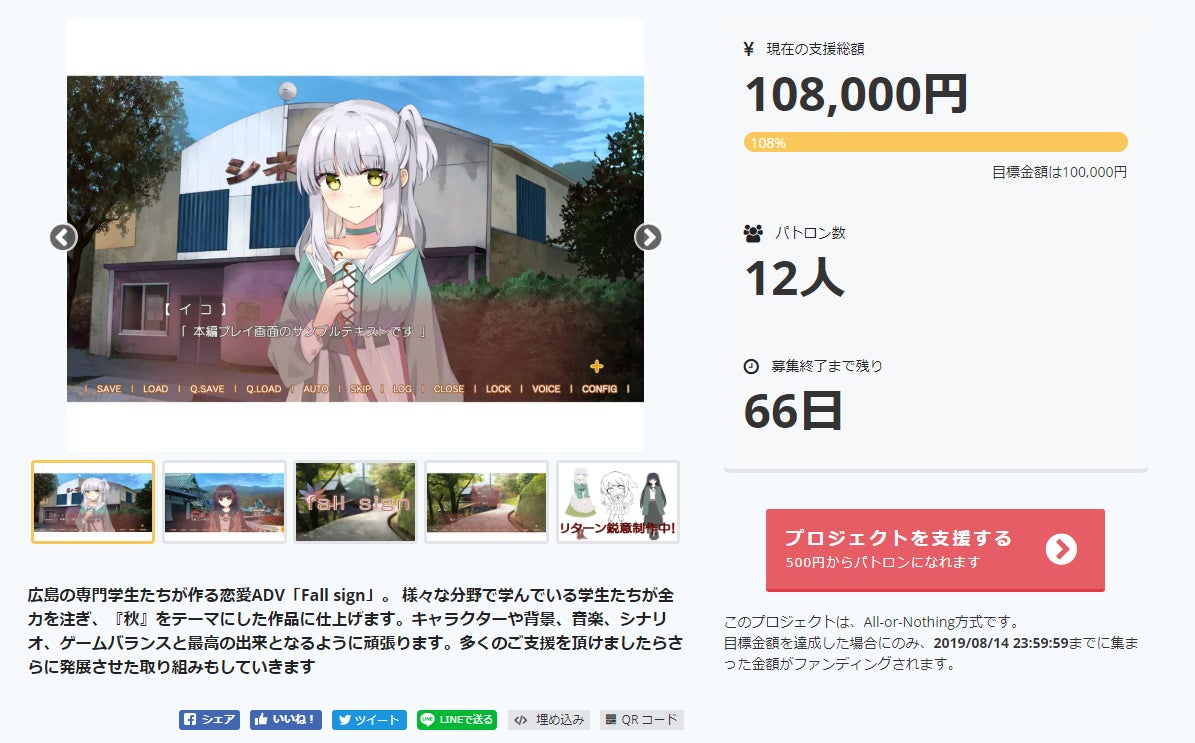This screenshot has height=743, width=1195.
Task: Go to the previous slideshow image
Action: [63, 237]
